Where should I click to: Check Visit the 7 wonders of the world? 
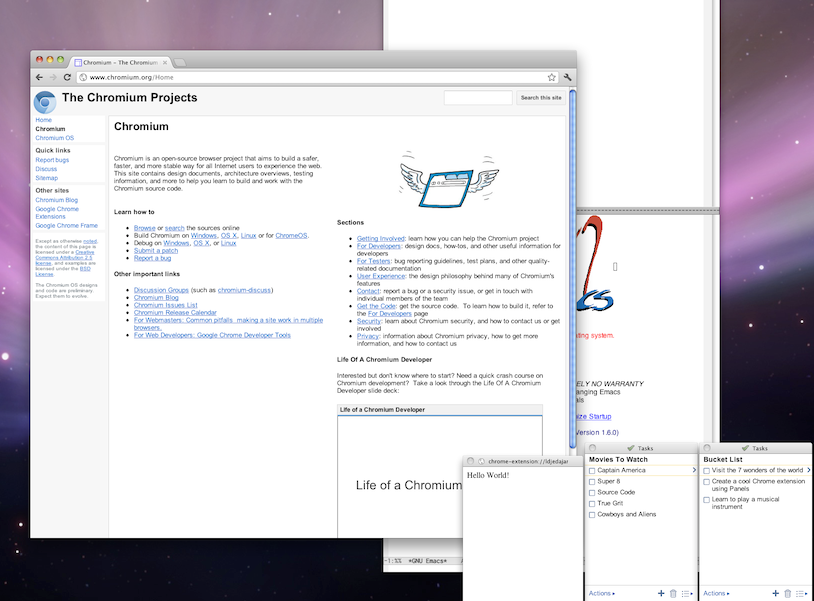pyautogui.click(x=705, y=469)
